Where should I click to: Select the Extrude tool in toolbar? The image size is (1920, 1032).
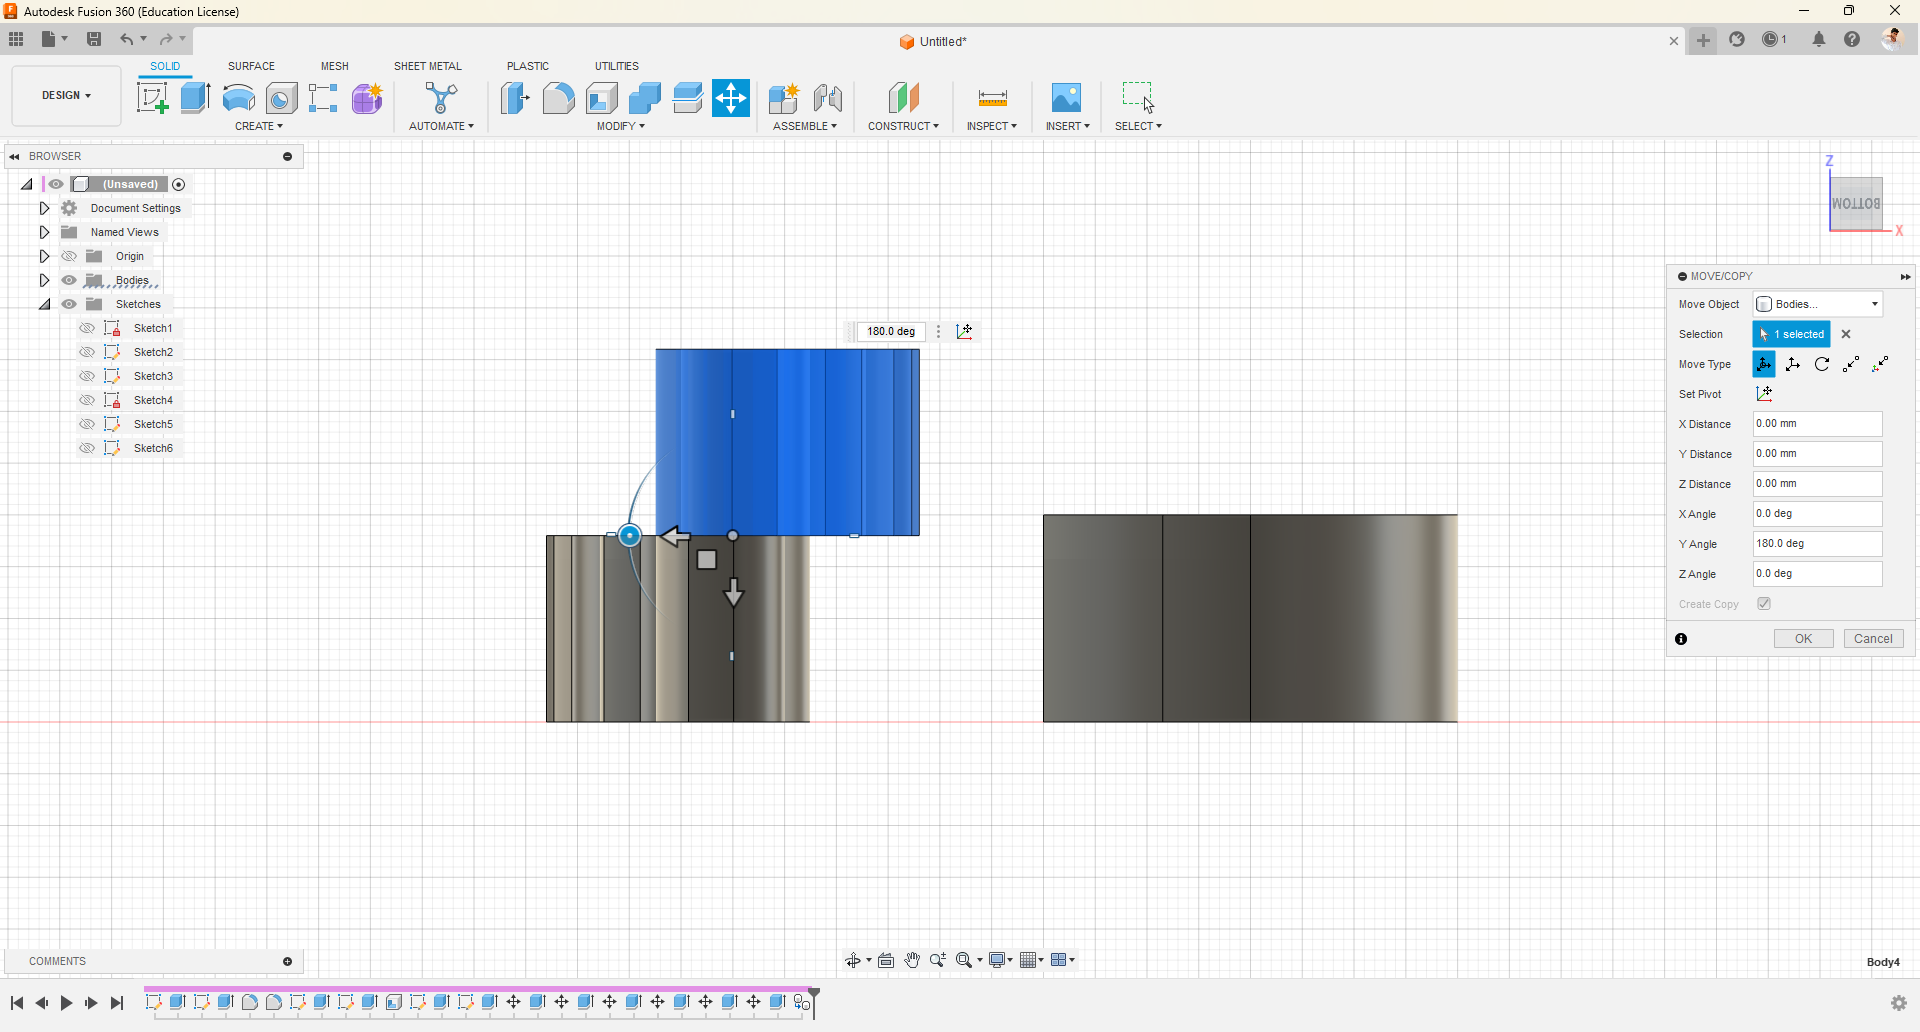(195, 98)
